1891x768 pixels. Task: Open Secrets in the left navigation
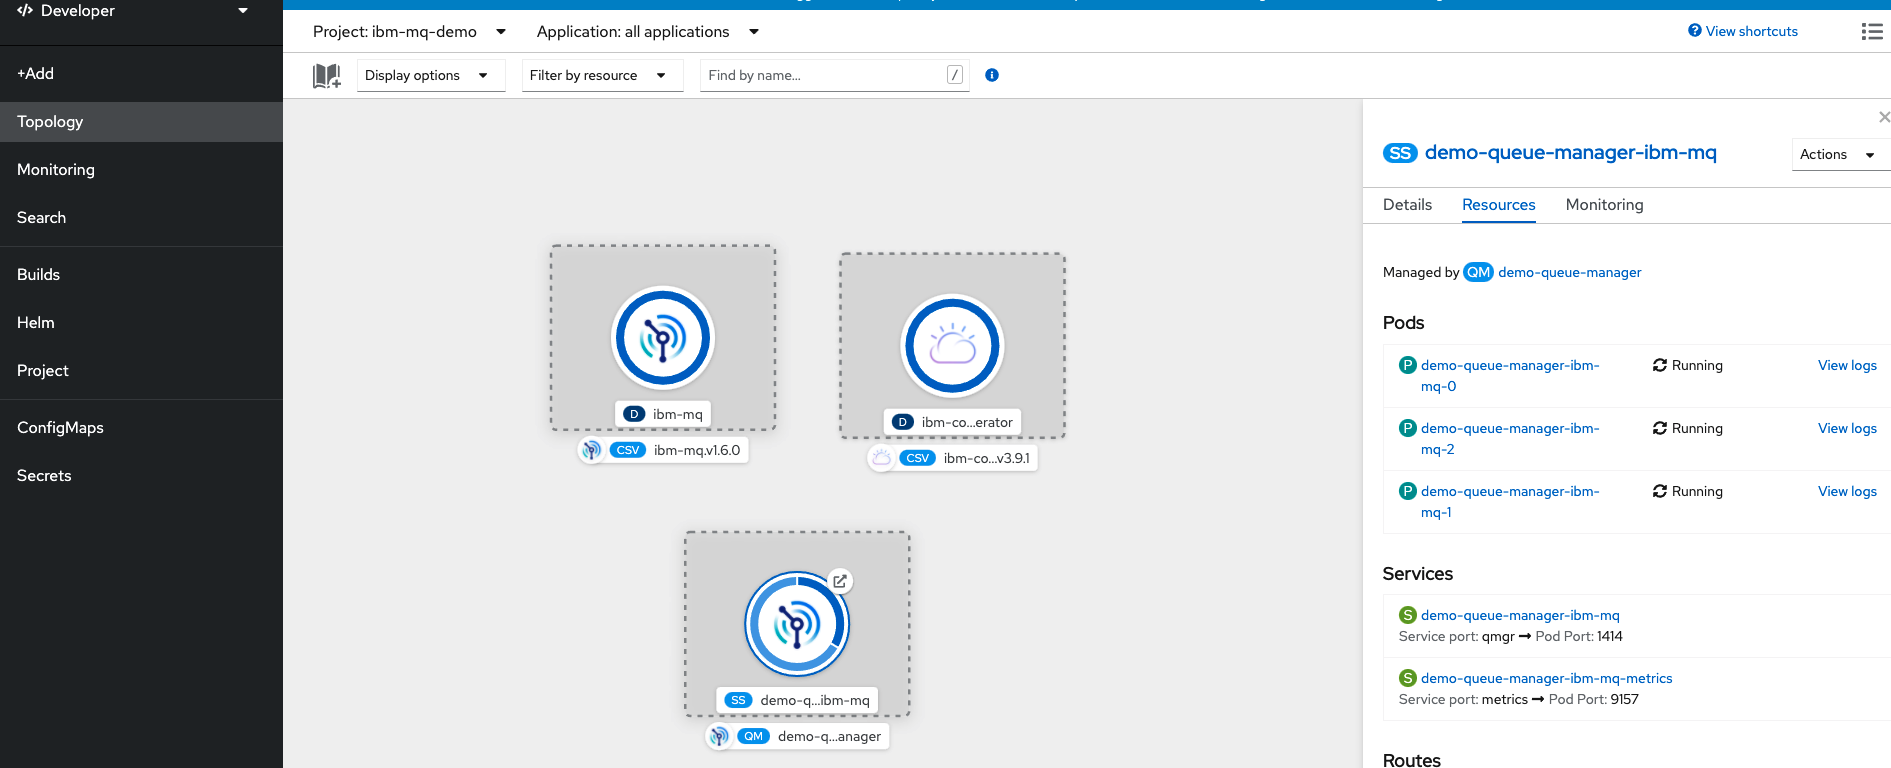[44, 476]
